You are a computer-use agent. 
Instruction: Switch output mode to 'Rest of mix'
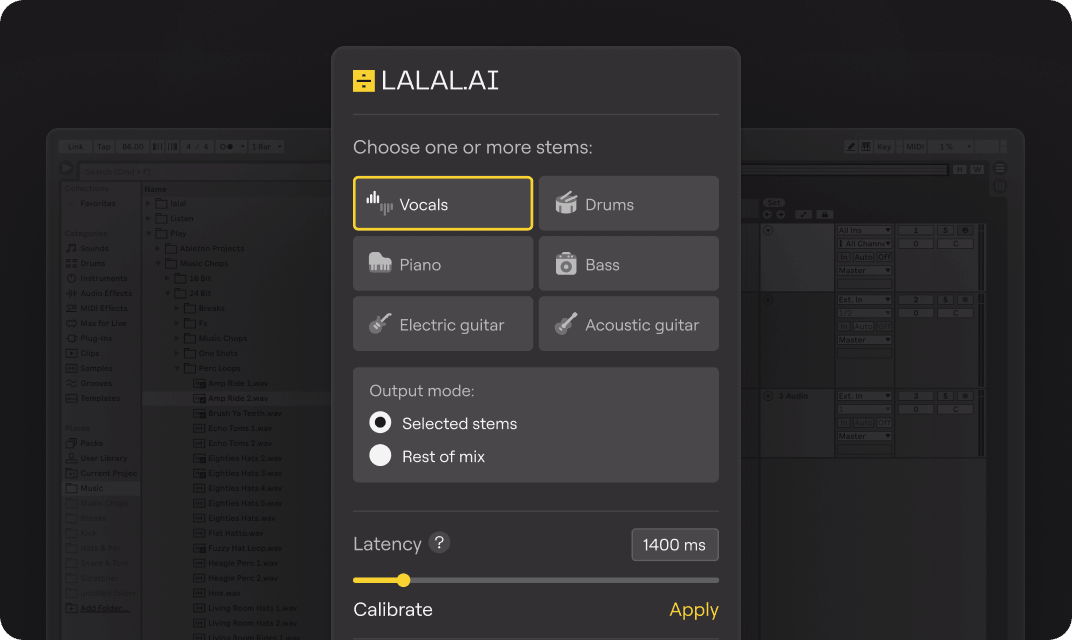click(380, 456)
